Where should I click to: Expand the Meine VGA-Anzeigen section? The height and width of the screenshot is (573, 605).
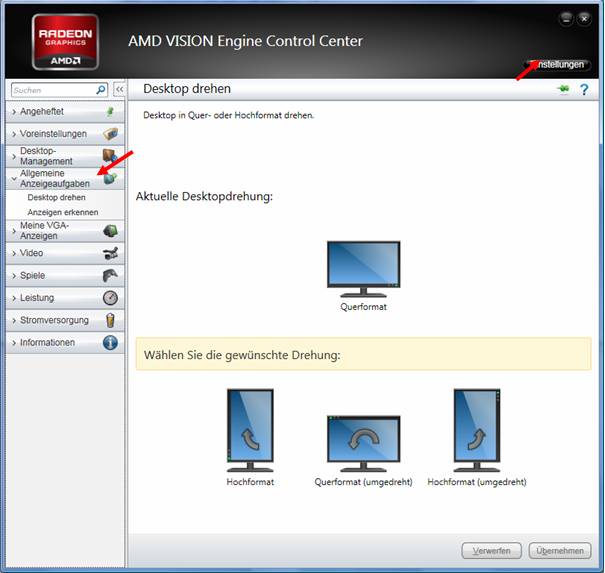[x=65, y=231]
